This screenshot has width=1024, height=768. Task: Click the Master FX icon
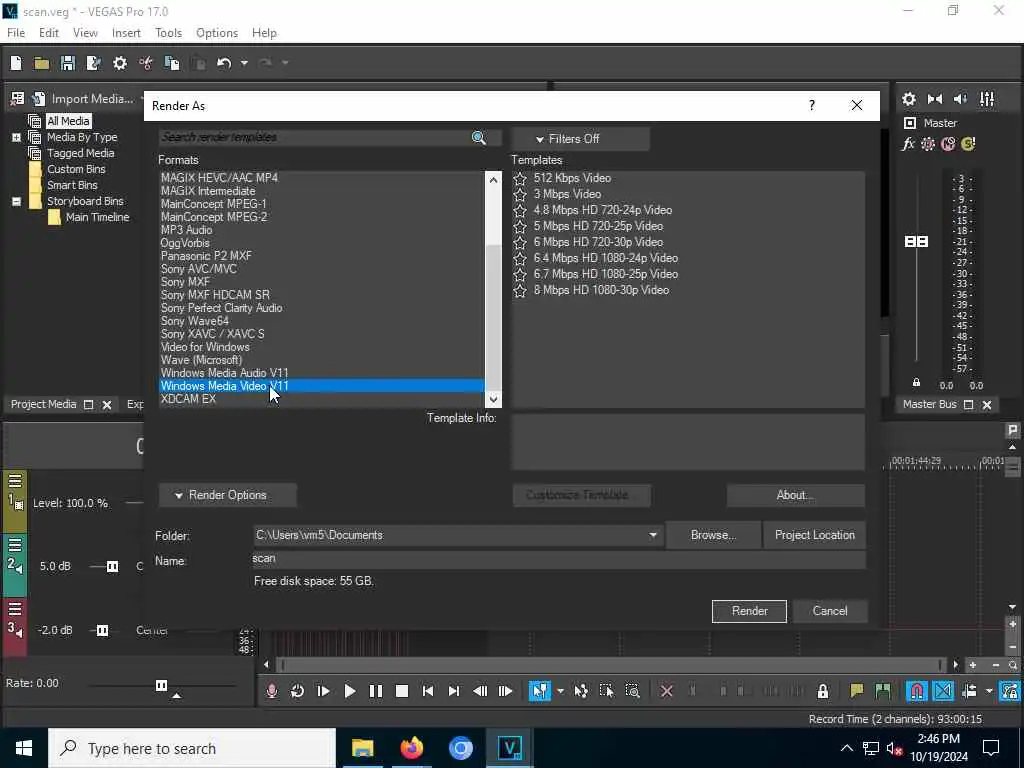pos(908,144)
